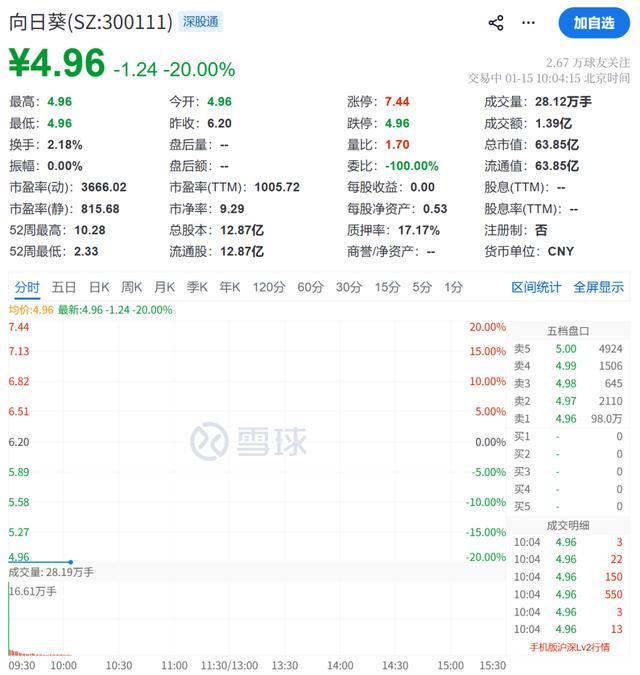Click the 市盈率(TTM) value 1005.72
This screenshot has width=640, height=675.
pos(277,187)
